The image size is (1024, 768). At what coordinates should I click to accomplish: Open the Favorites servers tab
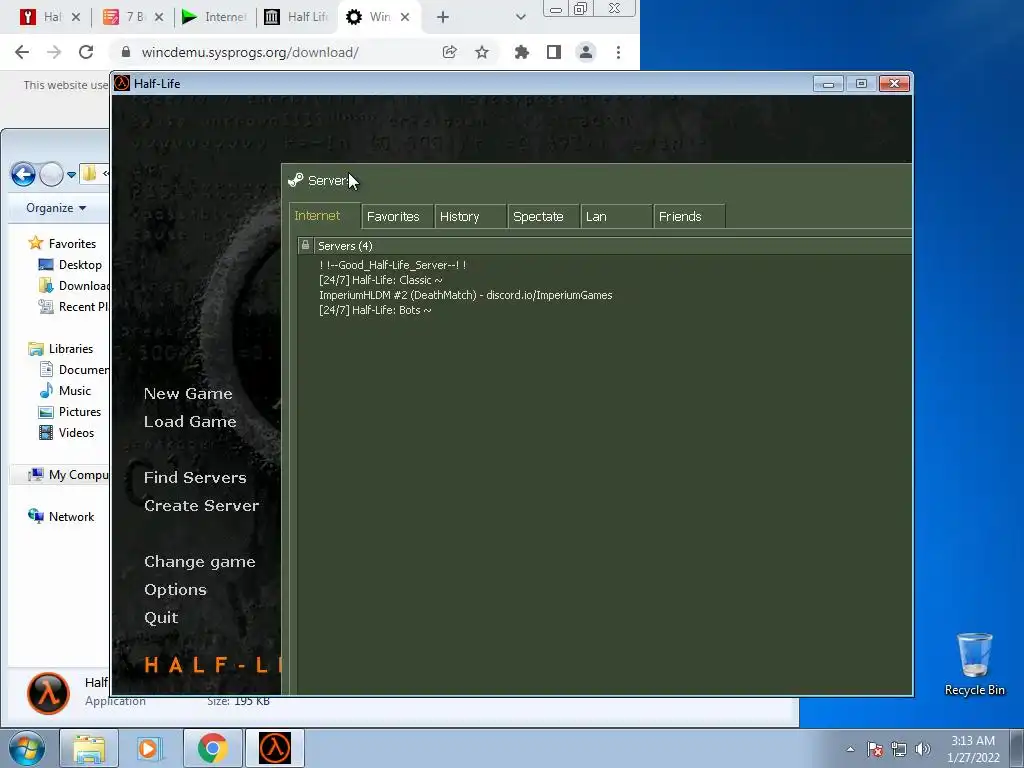397,217
